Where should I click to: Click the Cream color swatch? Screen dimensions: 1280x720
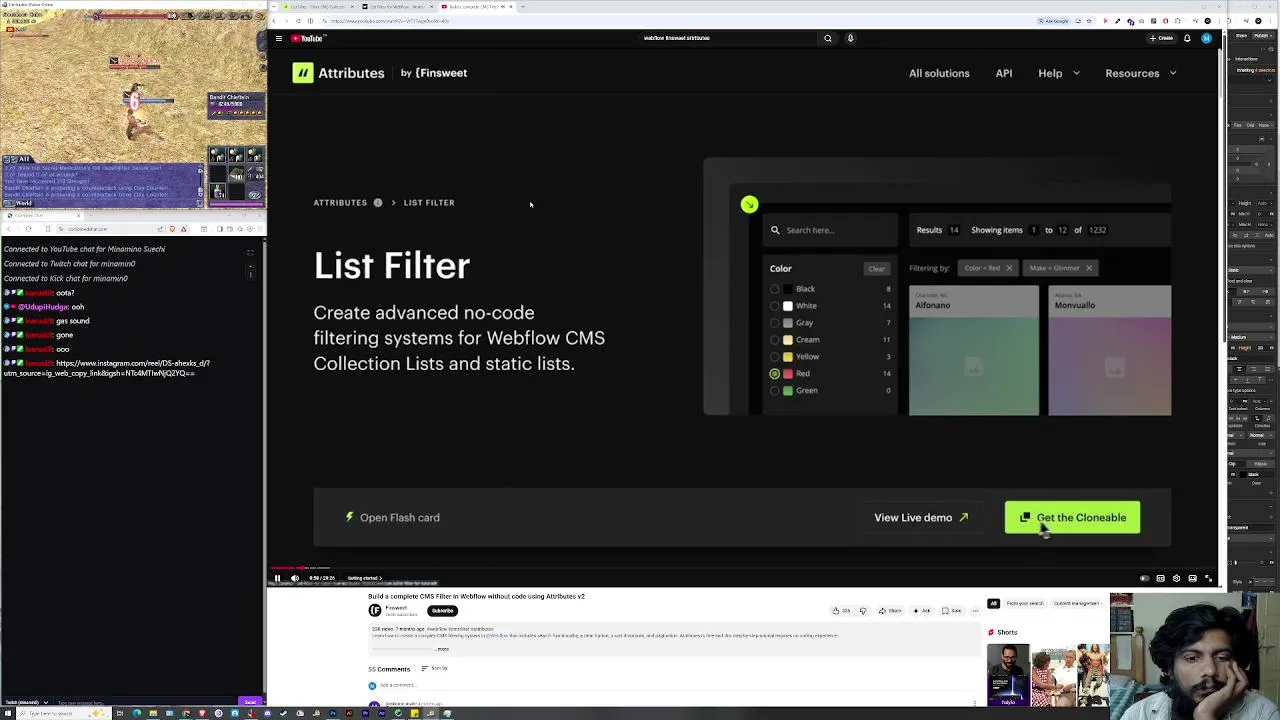point(788,340)
